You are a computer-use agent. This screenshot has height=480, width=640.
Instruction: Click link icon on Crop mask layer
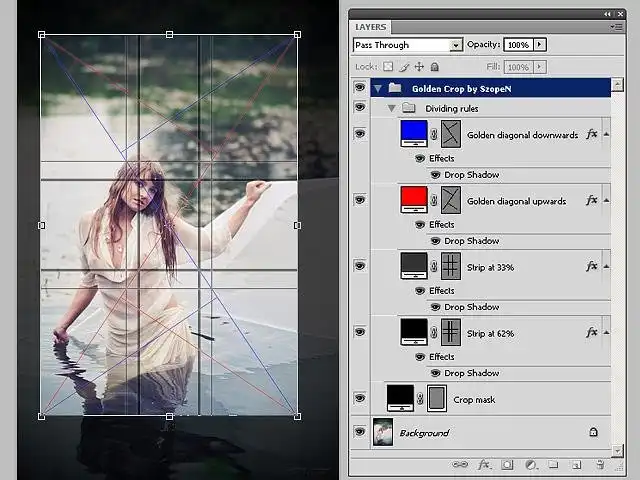click(420, 398)
